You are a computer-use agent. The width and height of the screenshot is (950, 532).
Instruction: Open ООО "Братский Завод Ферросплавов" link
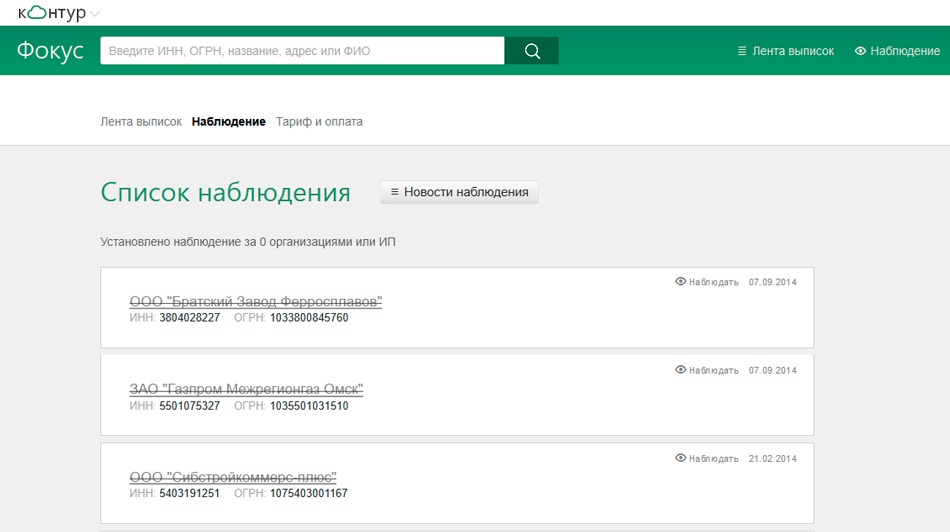pyautogui.click(x=256, y=302)
